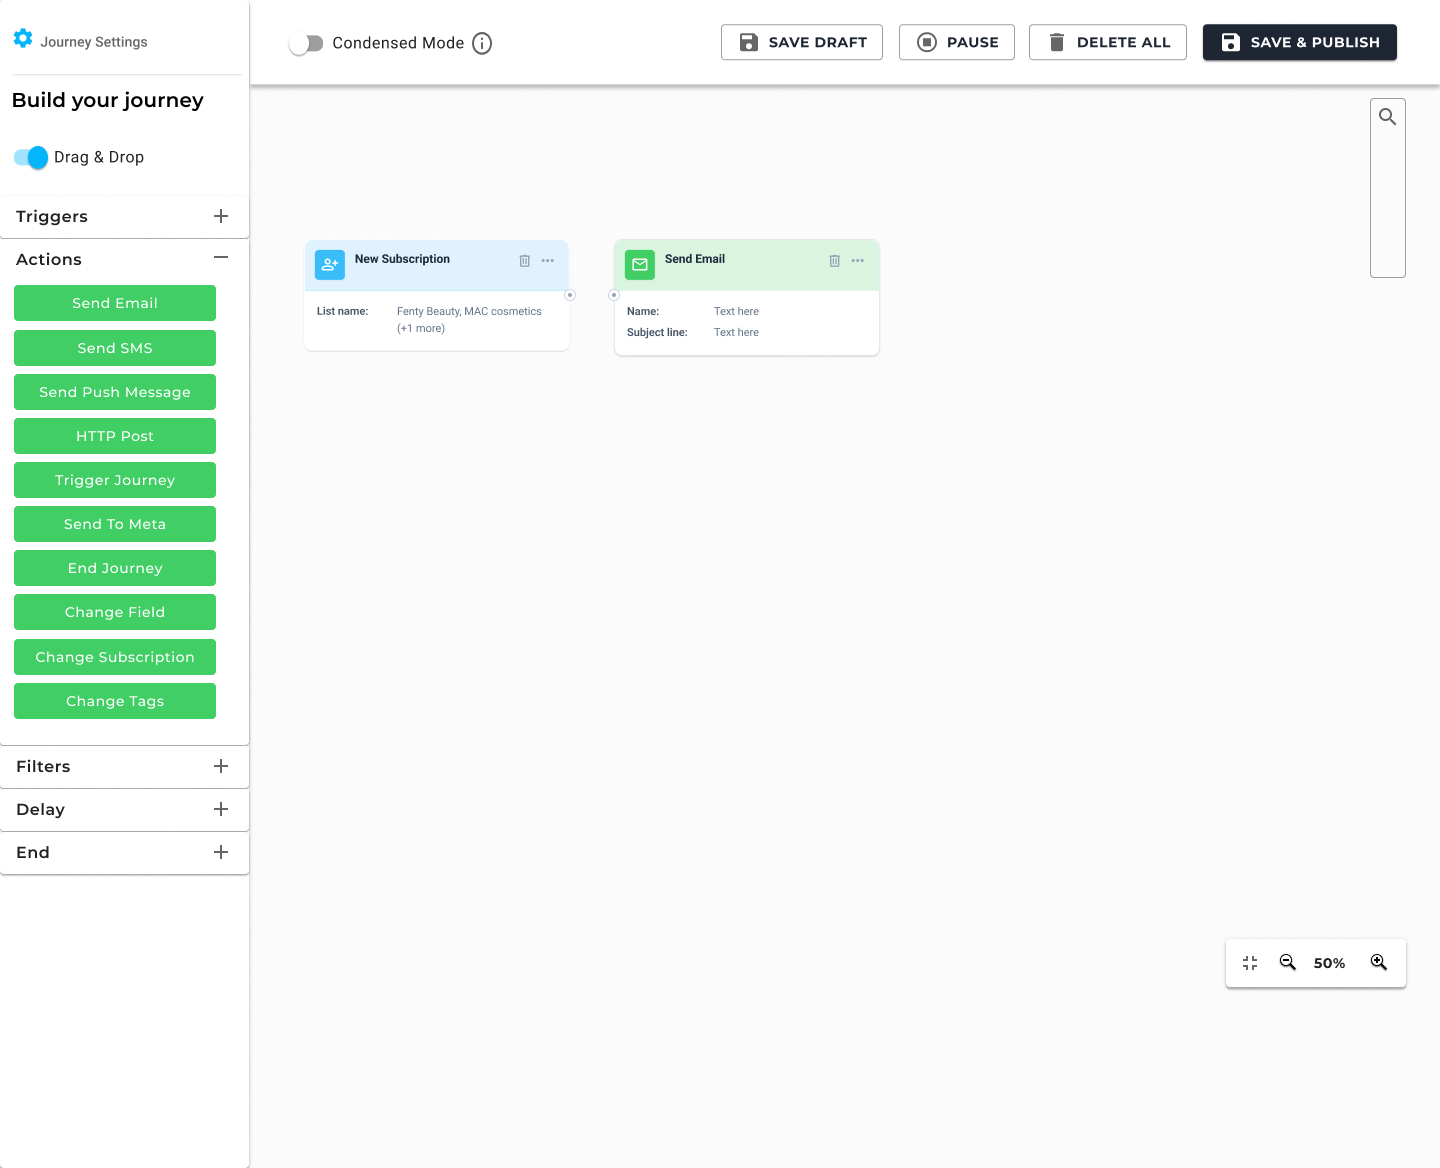The height and width of the screenshot is (1168, 1440).
Task: Click the Name 'Text here' value
Action: (736, 311)
